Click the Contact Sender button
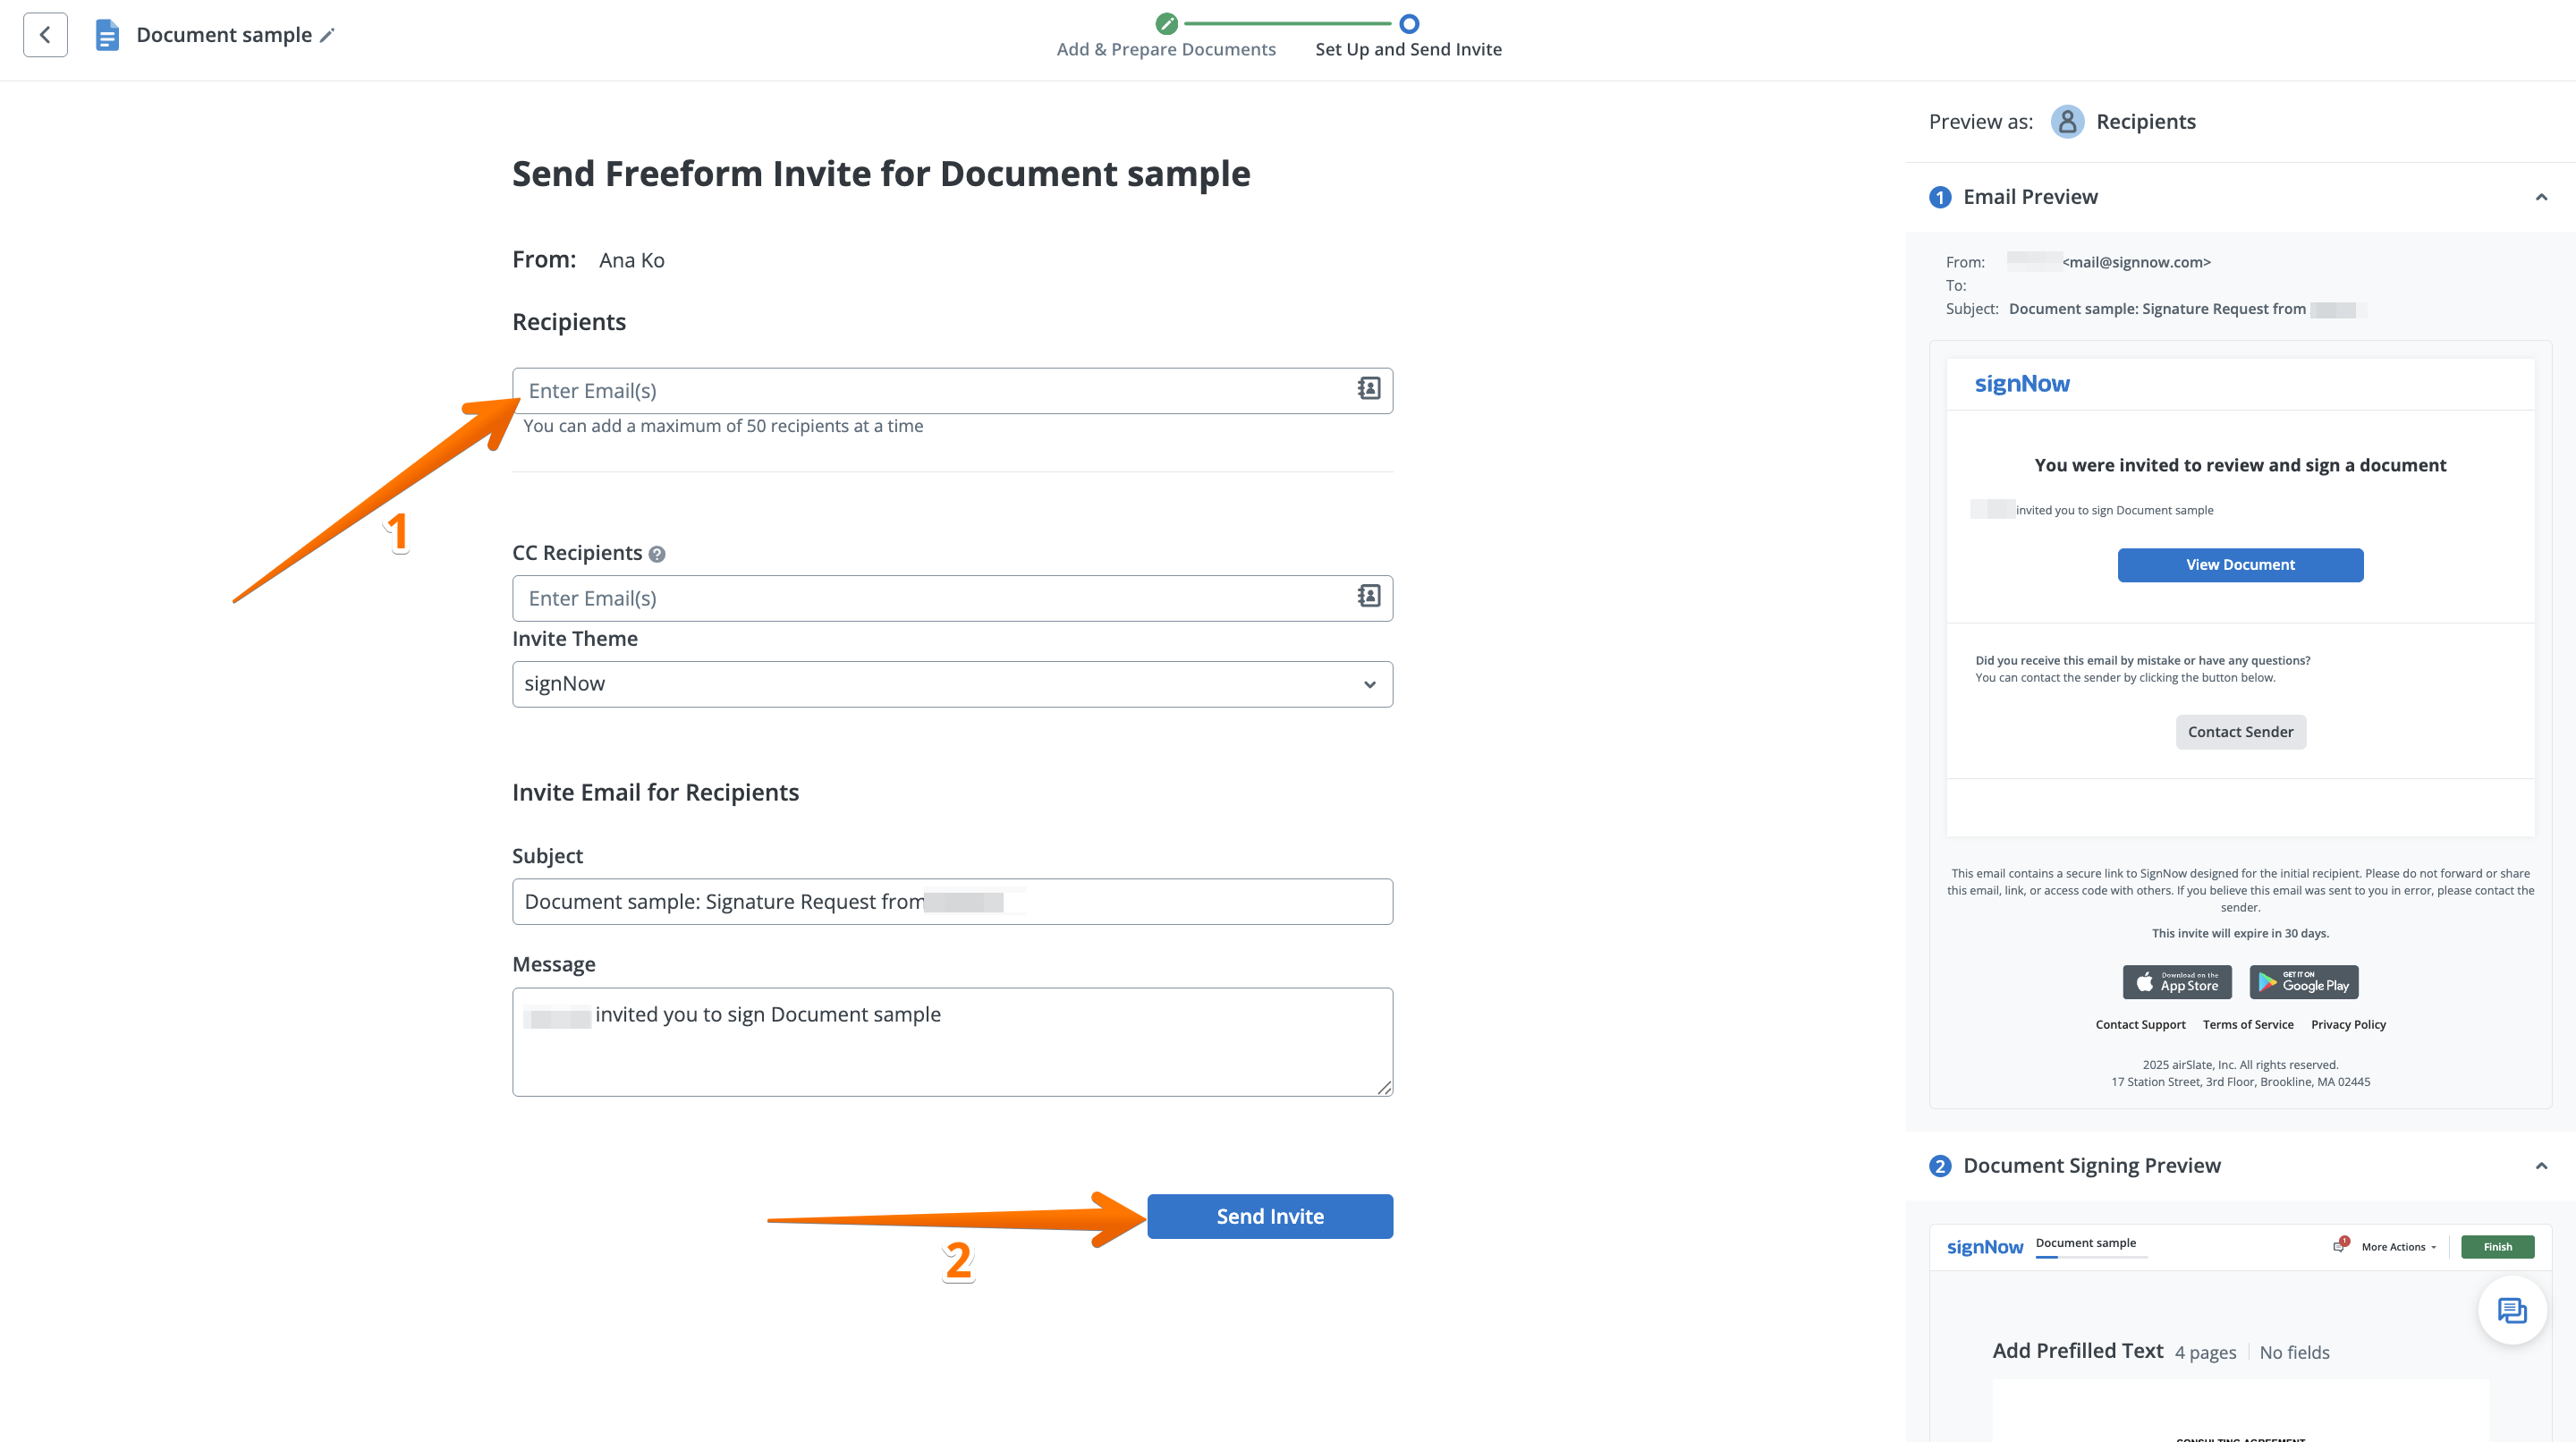This screenshot has height=1442, width=2576. pyautogui.click(x=2239, y=732)
